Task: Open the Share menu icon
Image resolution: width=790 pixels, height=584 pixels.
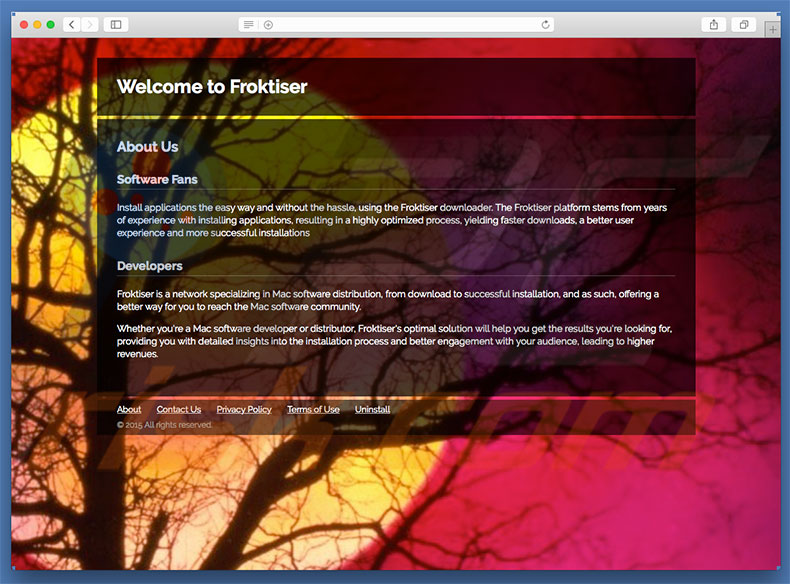Action: (x=714, y=24)
